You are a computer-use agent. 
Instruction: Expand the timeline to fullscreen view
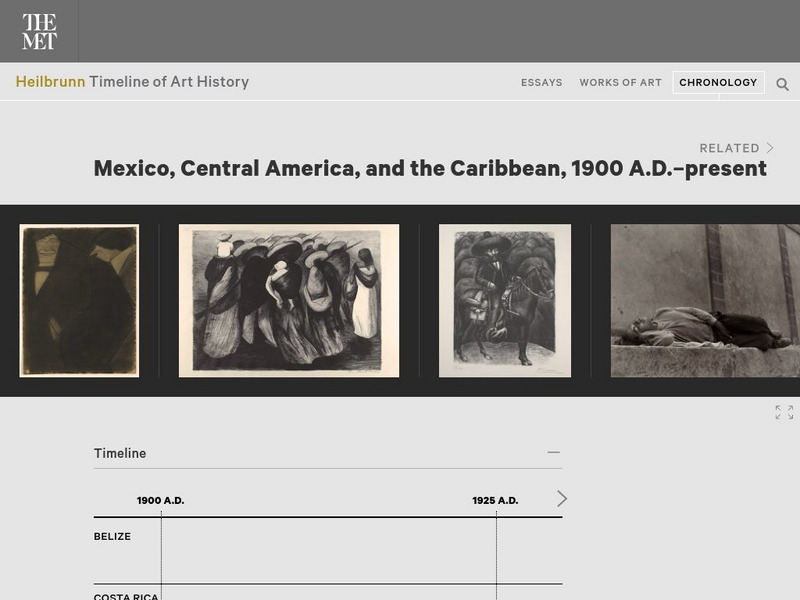[x=786, y=412]
